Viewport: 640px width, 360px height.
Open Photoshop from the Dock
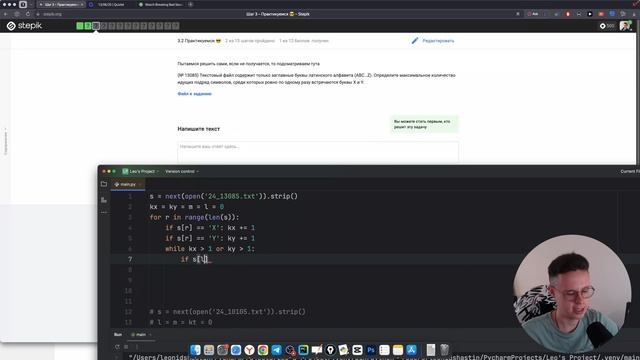(x=371, y=350)
